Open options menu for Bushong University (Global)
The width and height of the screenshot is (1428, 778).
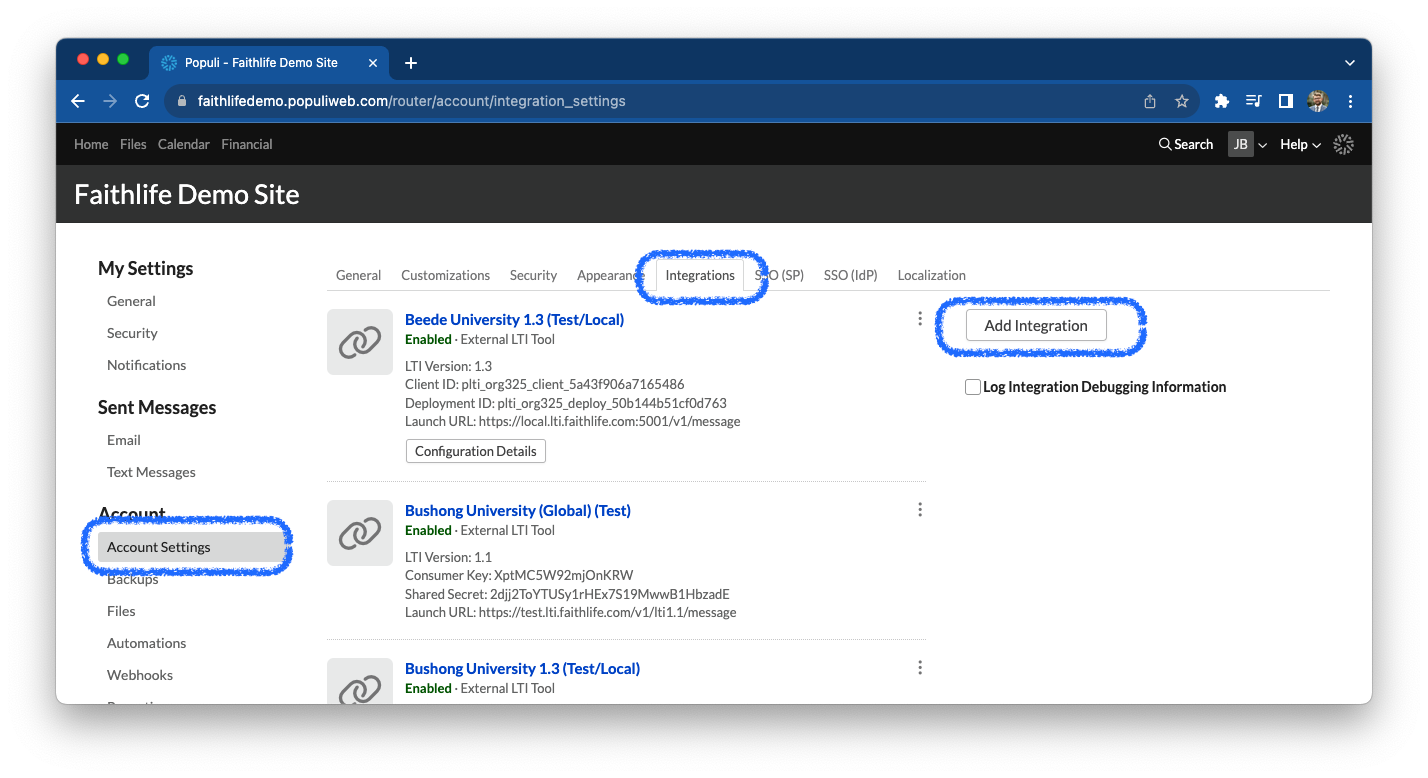coord(920,510)
